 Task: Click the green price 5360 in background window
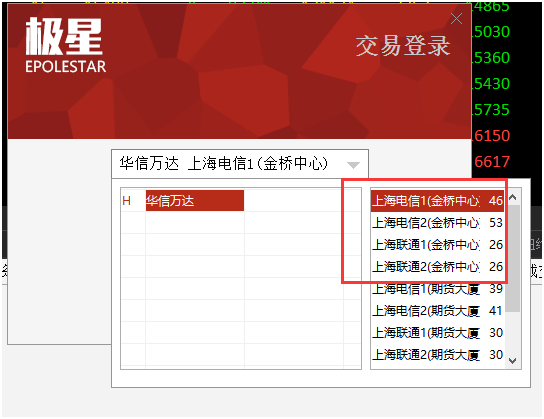click(491, 58)
